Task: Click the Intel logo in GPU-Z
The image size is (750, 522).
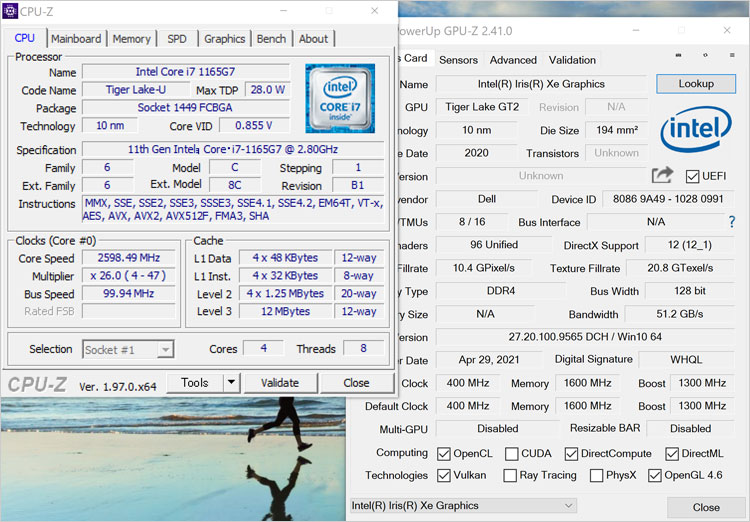Action: [696, 129]
